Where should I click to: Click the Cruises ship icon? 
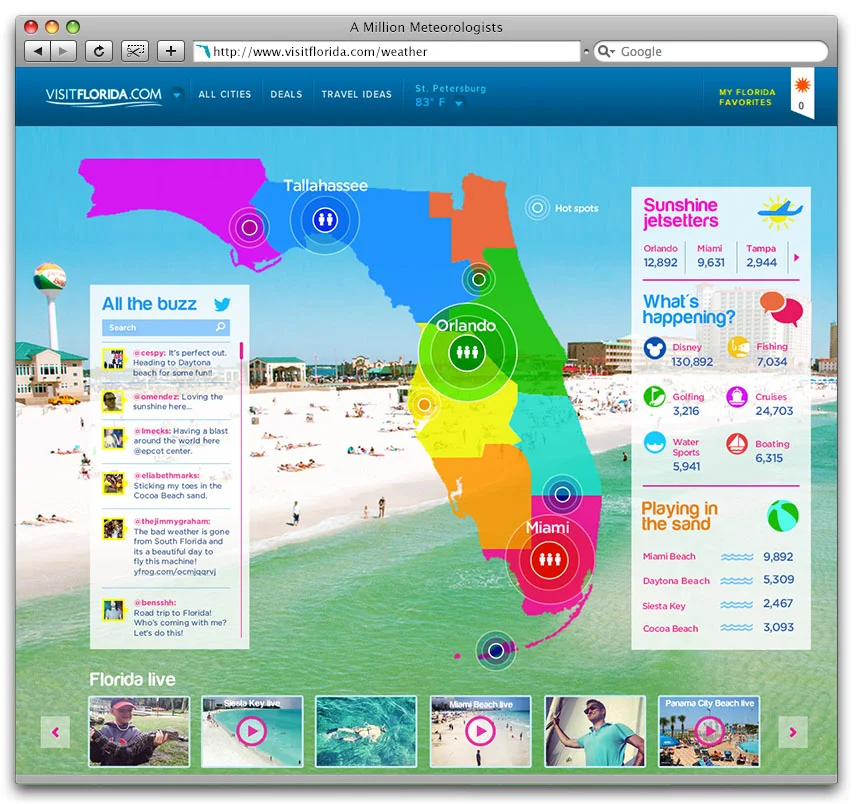pos(737,397)
